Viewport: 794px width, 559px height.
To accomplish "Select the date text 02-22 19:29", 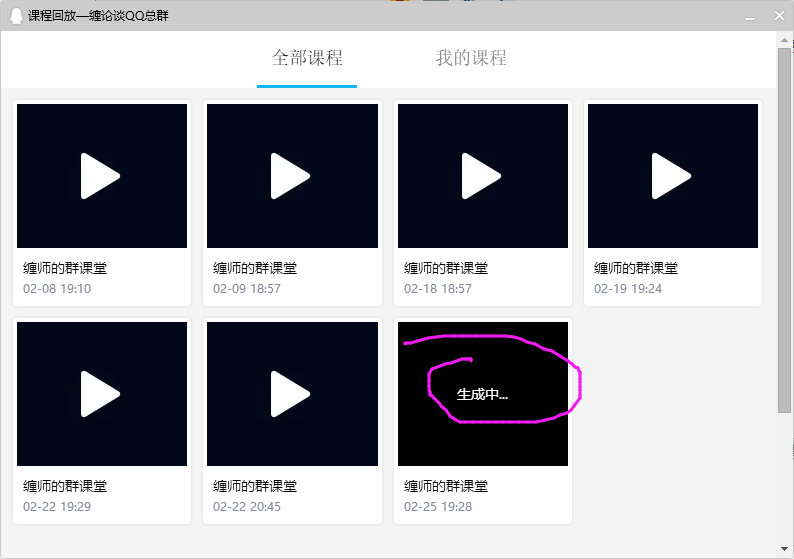I will tap(57, 507).
